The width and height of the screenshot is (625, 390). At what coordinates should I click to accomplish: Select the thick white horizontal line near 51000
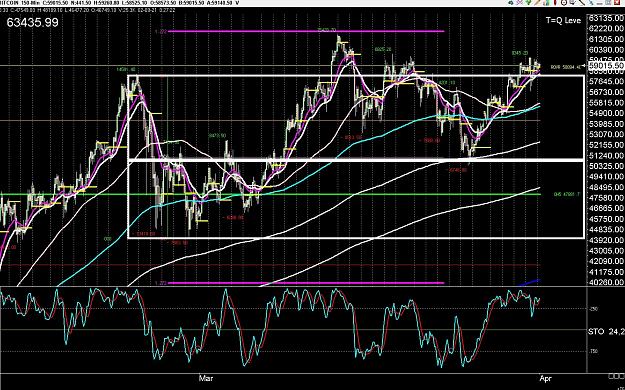point(356,160)
